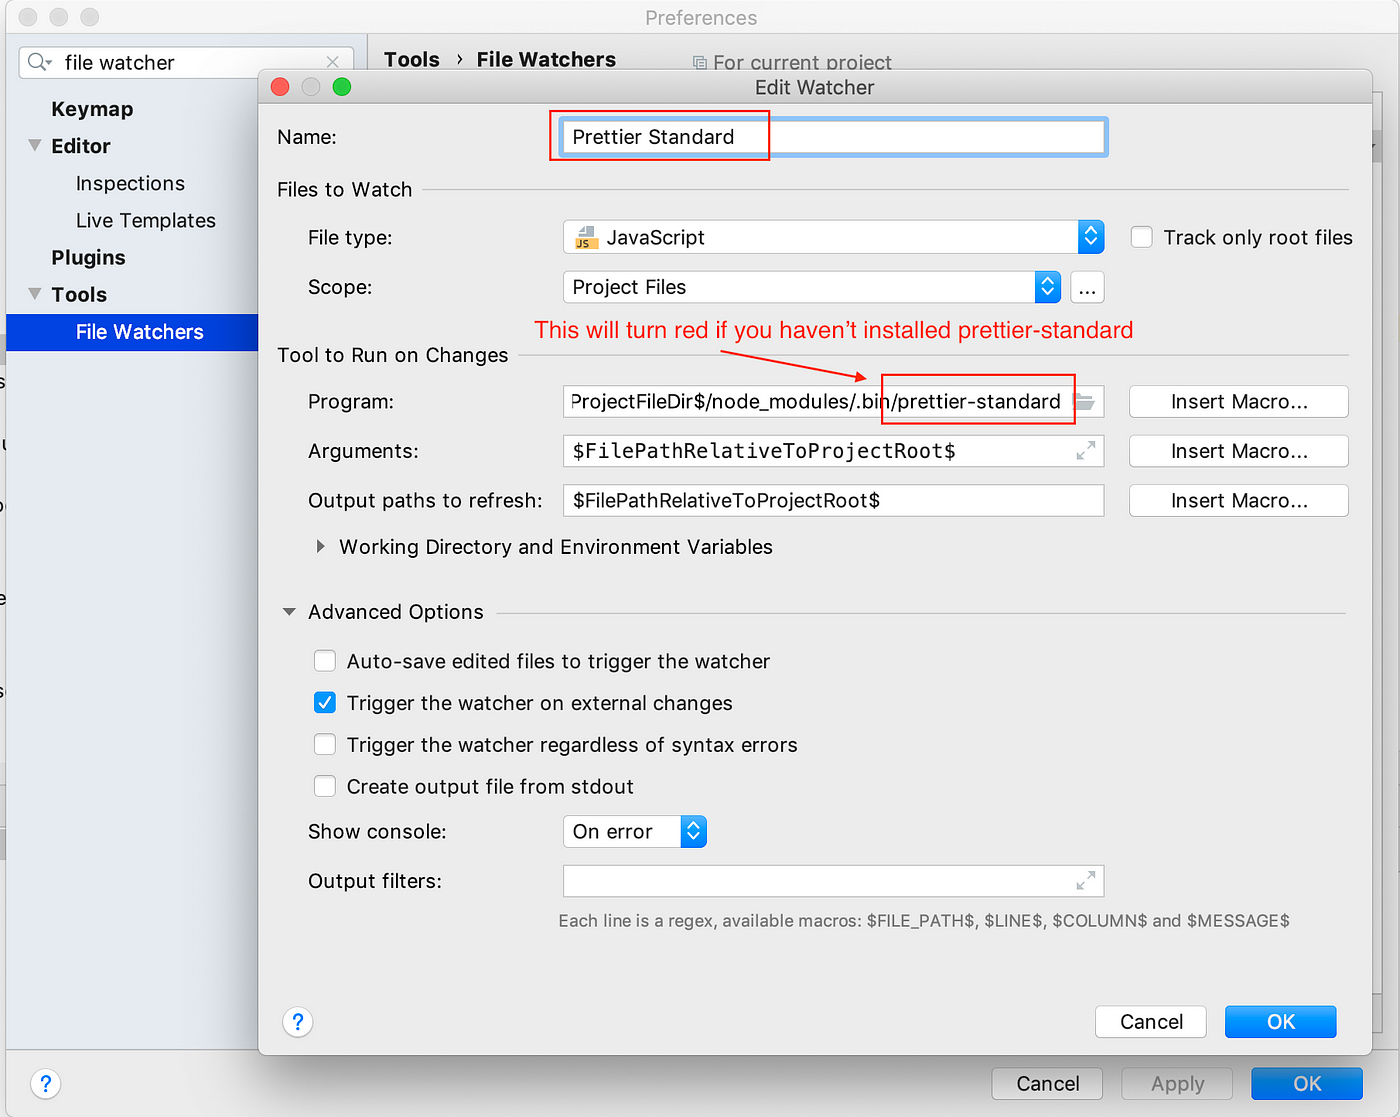Open help in Edit Watcher dialog

(x=297, y=1021)
